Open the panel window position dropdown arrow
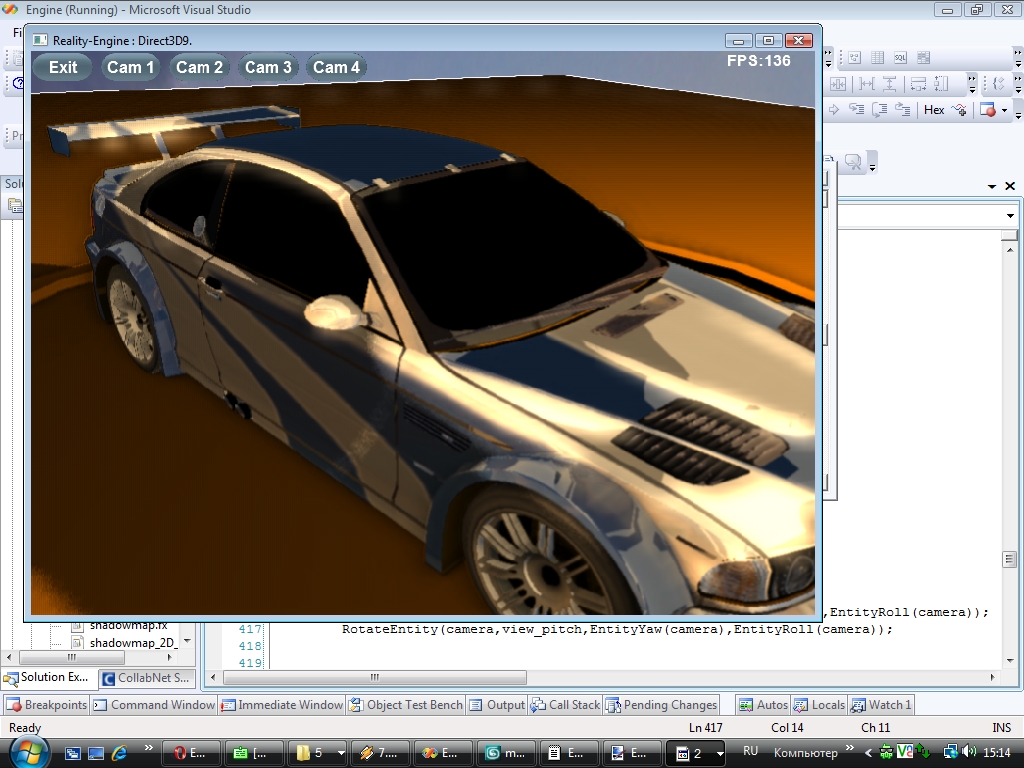Screen dimensions: 1024x768 [992, 186]
